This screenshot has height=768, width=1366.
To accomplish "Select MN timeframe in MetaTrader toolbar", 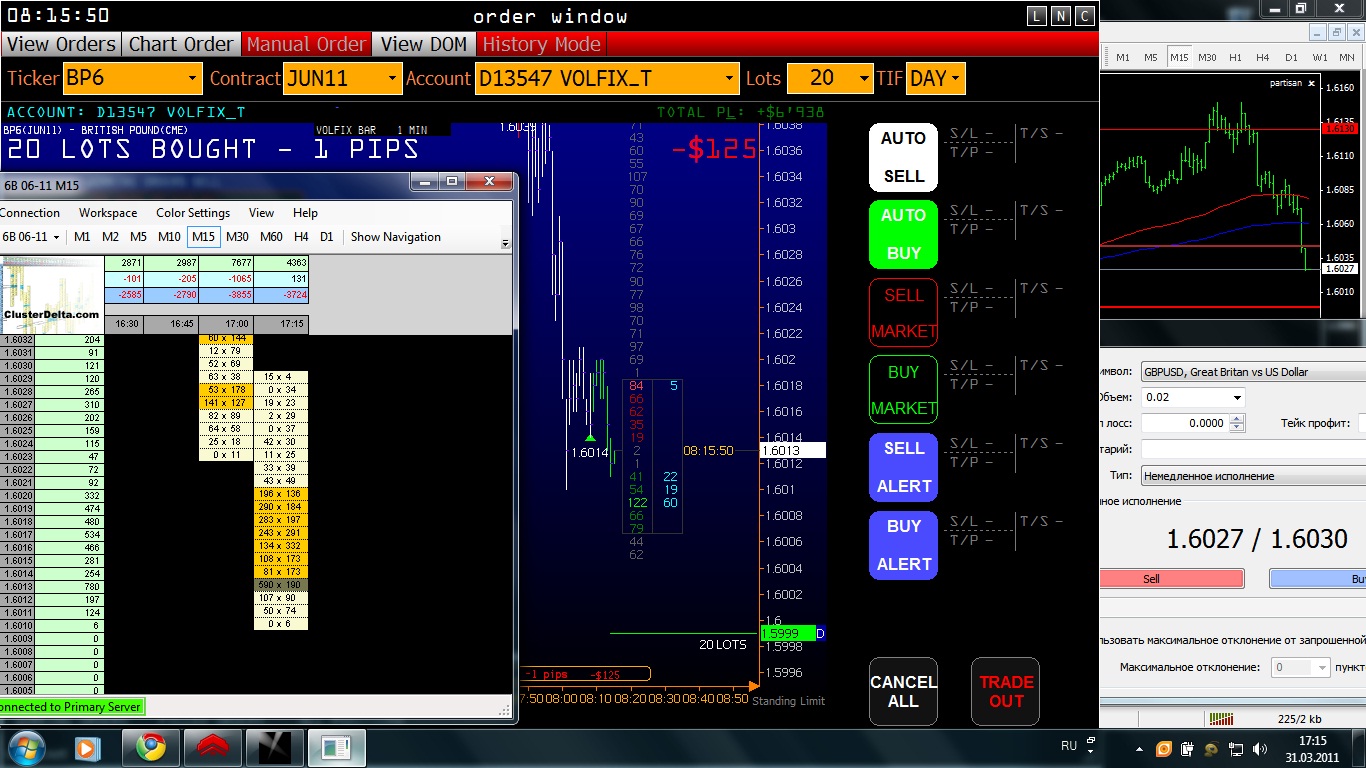I will coord(1347,57).
